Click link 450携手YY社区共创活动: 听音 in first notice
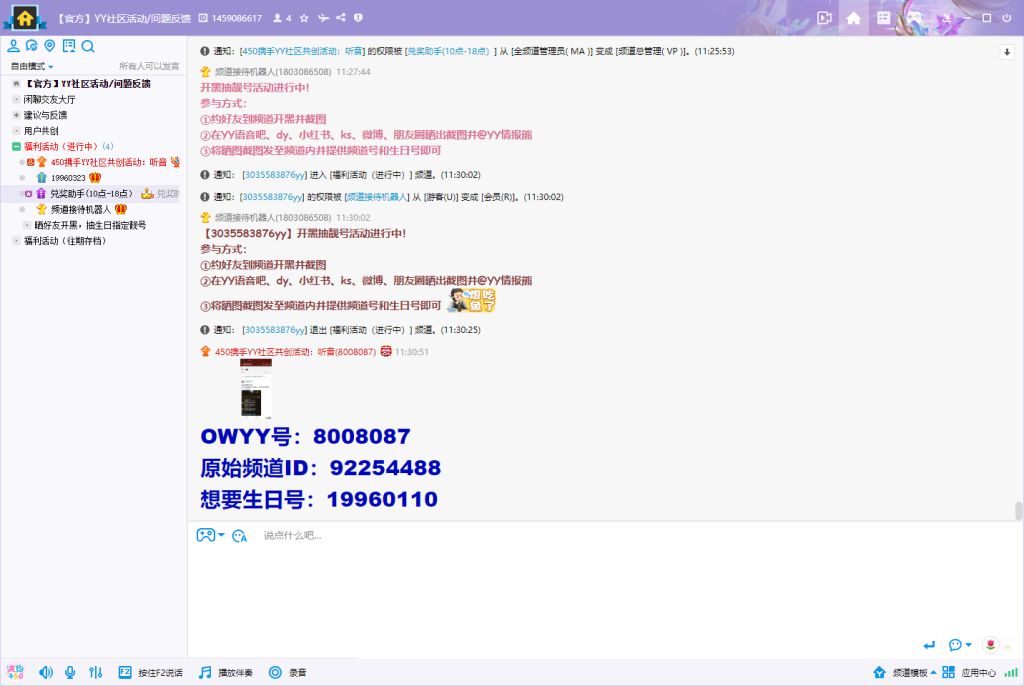 click(302, 51)
